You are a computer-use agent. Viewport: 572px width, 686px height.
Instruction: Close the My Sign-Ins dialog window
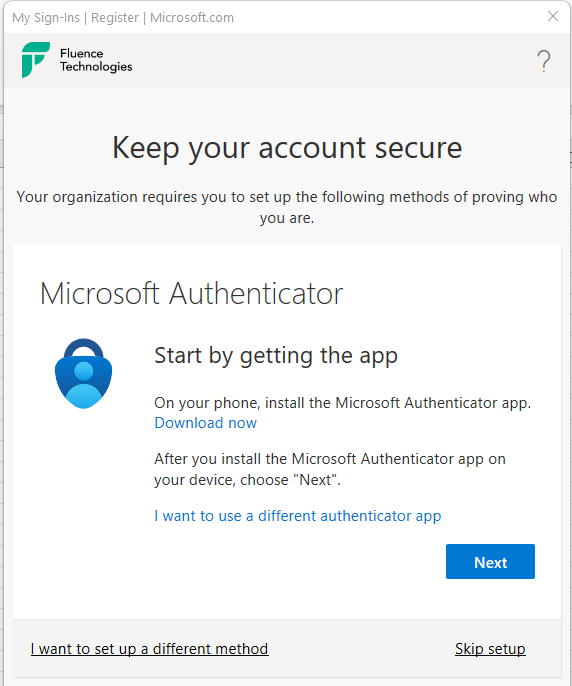[553, 17]
